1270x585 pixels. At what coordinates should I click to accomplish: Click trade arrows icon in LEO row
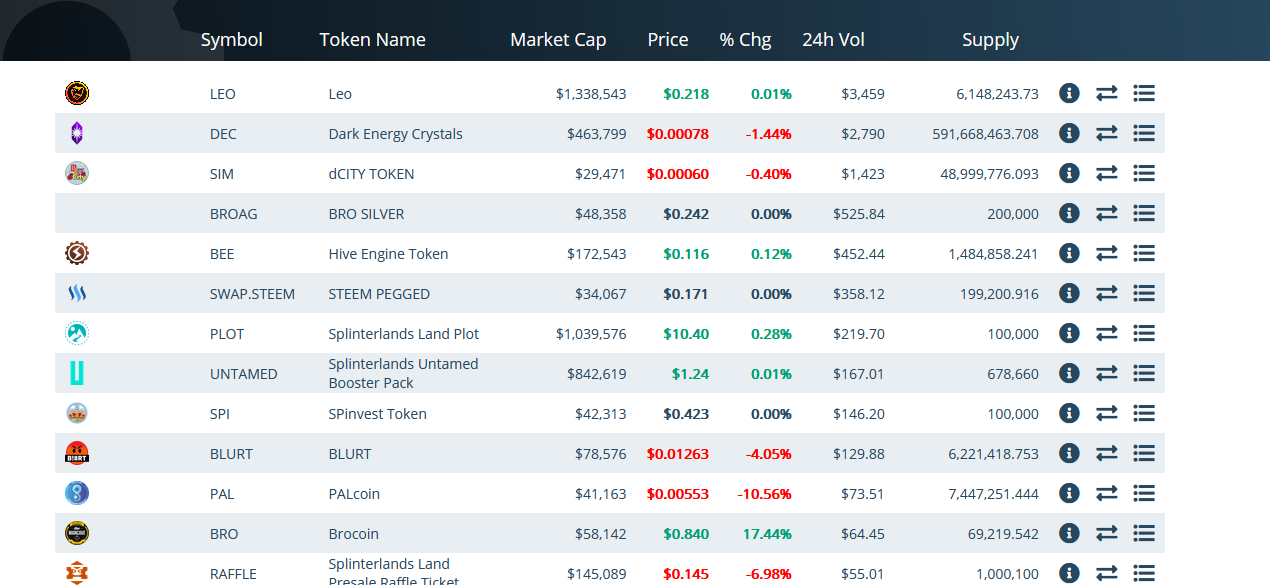1106,93
